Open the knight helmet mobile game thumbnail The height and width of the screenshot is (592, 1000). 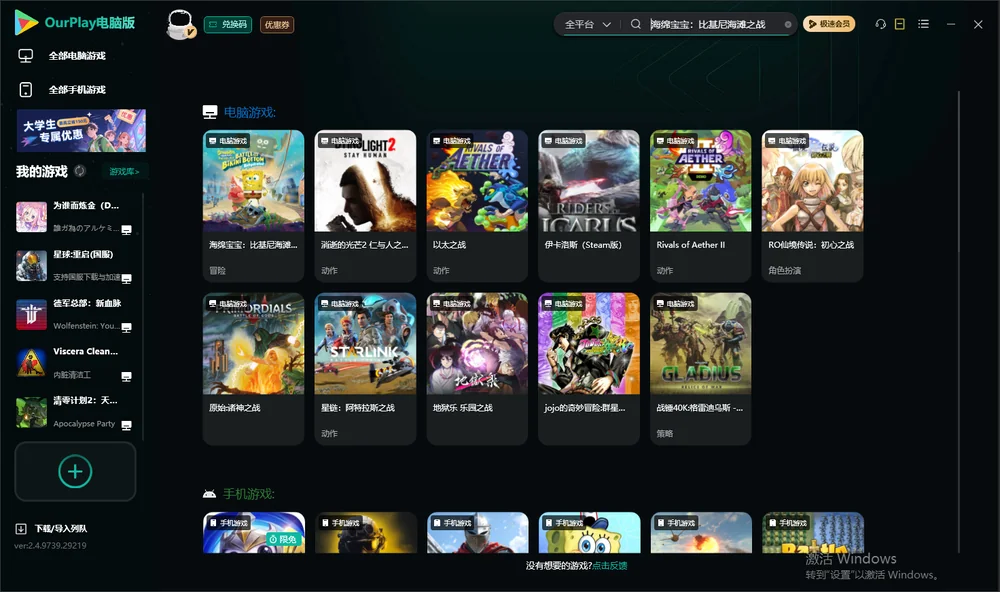[x=478, y=532]
